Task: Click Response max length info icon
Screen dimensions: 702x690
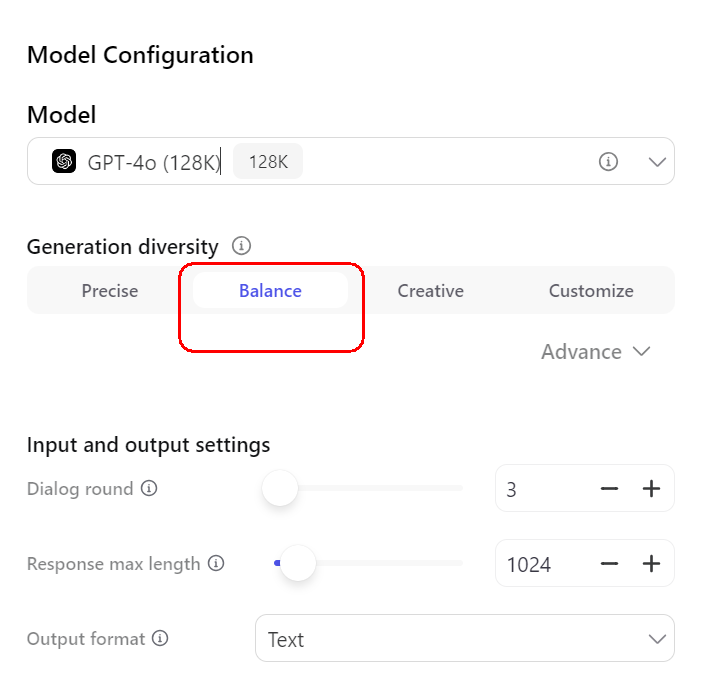Action: pyautogui.click(x=216, y=563)
